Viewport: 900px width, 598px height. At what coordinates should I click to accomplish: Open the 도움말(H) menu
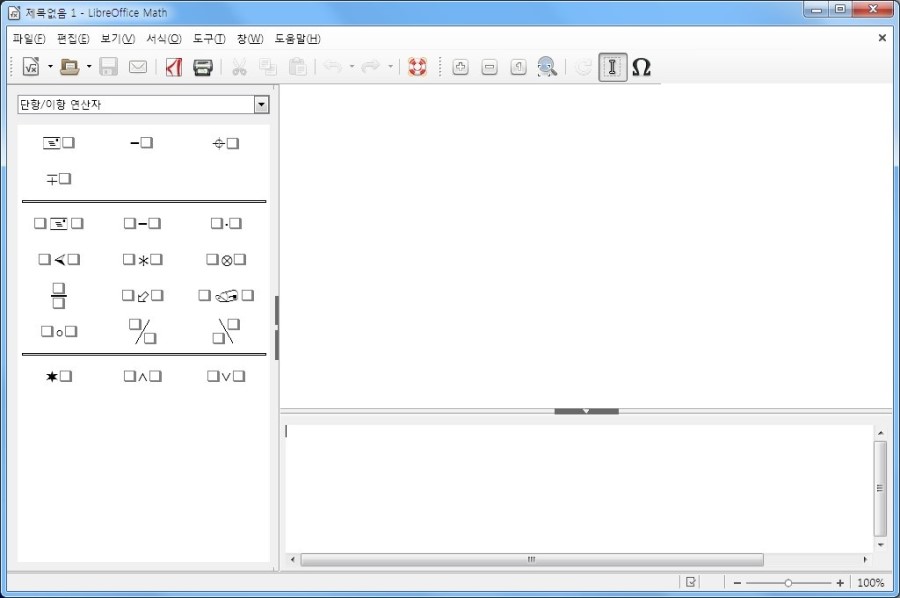pyautogui.click(x=297, y=38)
